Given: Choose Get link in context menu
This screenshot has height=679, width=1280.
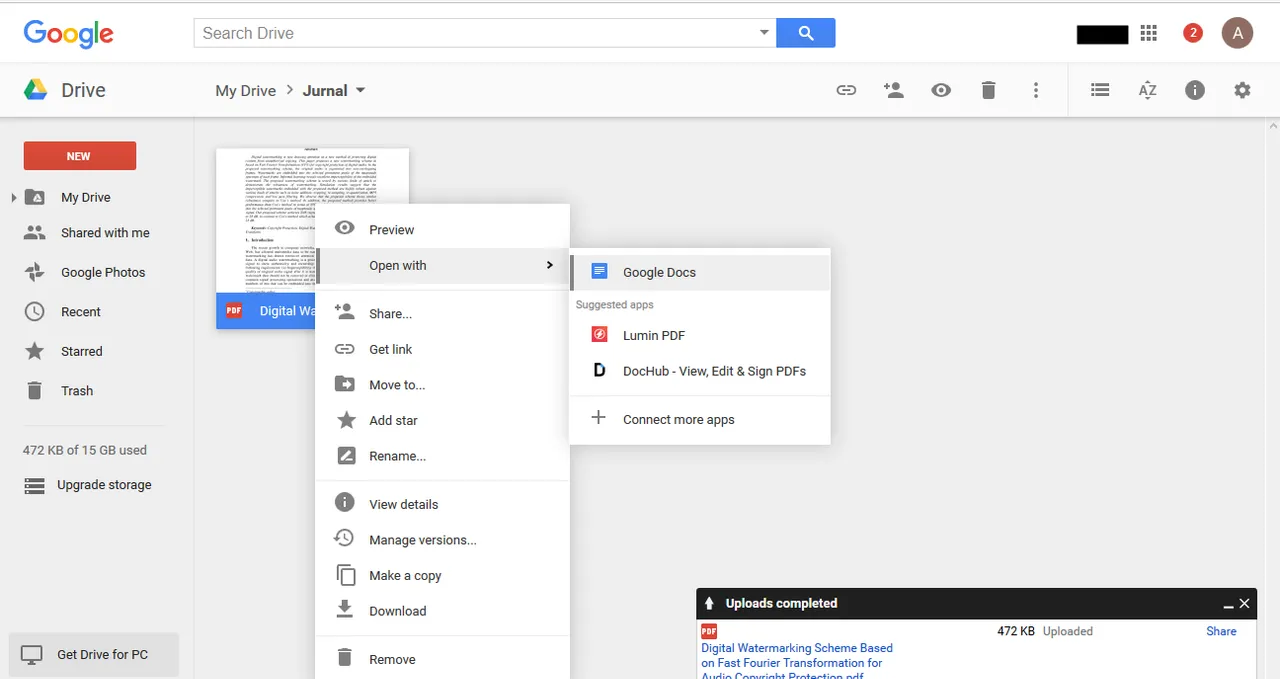Looking at the screenshot, I should click(x=442, y=349).
